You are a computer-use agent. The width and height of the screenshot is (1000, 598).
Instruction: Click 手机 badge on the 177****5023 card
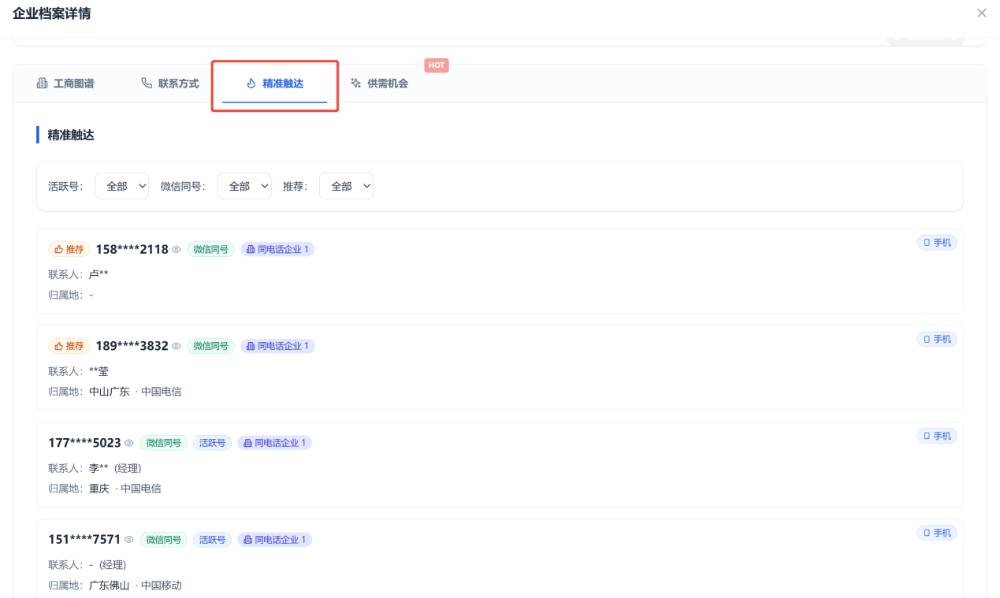pos(937,436)
